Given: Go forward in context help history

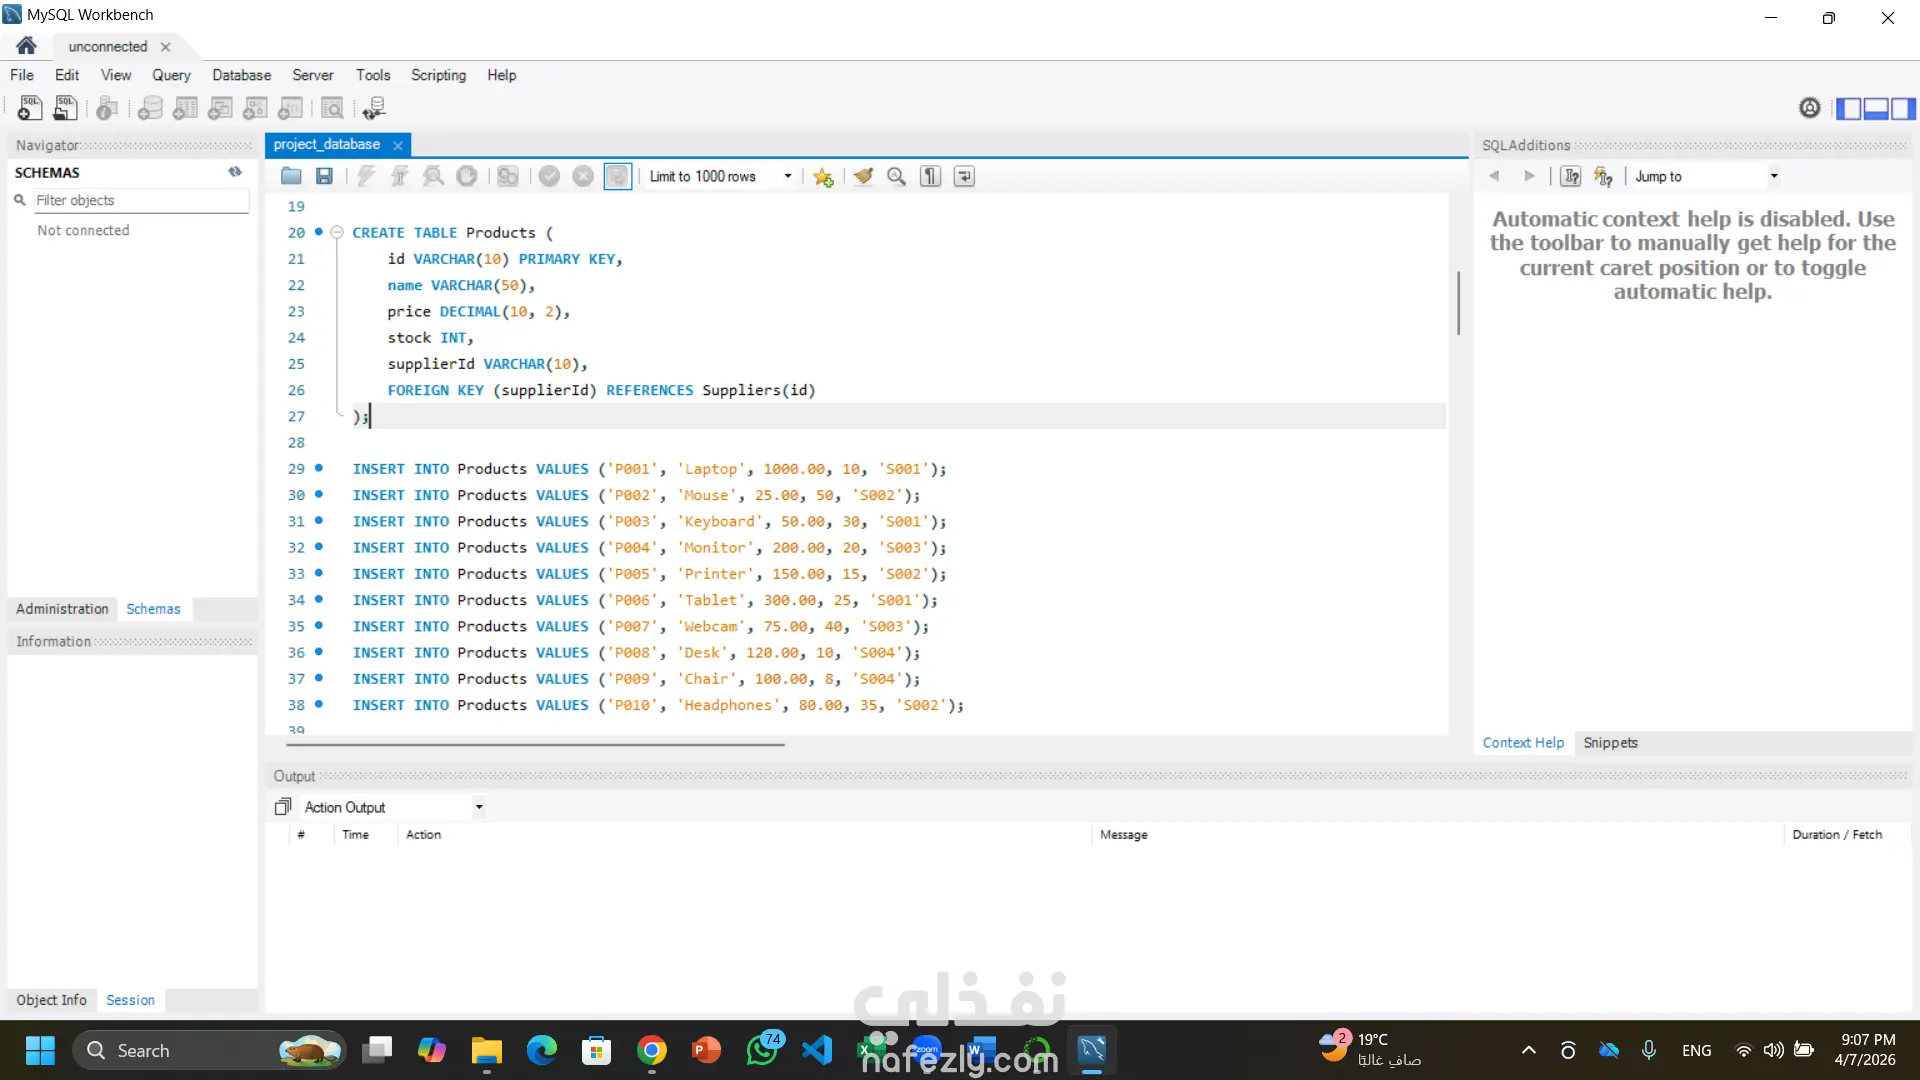Looking at the screenshot, I should (x=1529, y=177).
